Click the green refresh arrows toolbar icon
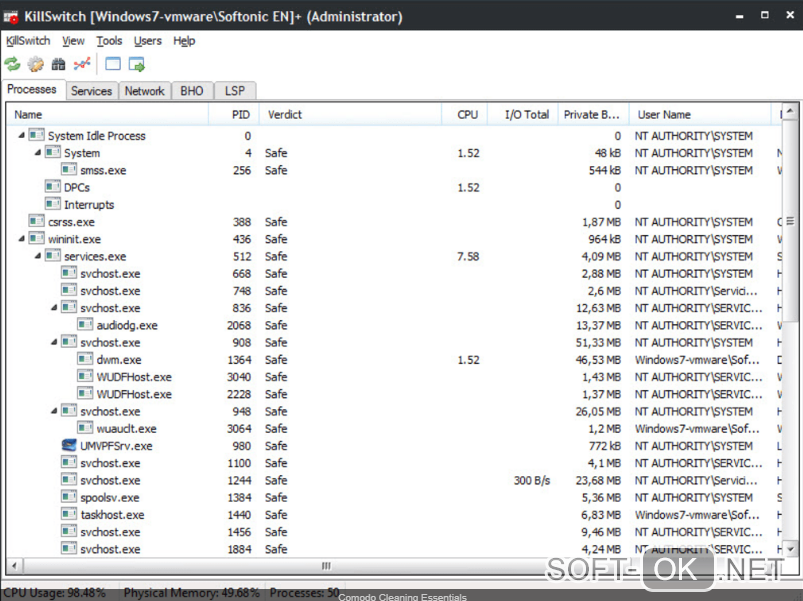 [12, 64]
